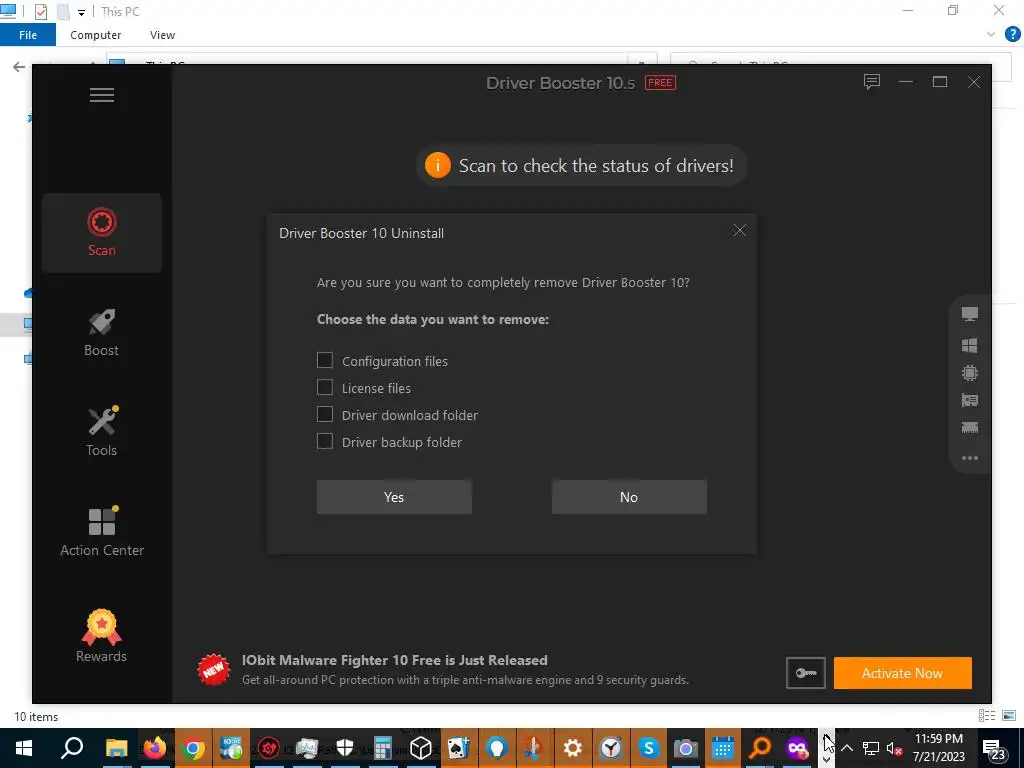The height and width of the screenshot is (768, 1024).
Task: Open the IObit Malware Fighter 10 promo link
Action: [394, 660]
